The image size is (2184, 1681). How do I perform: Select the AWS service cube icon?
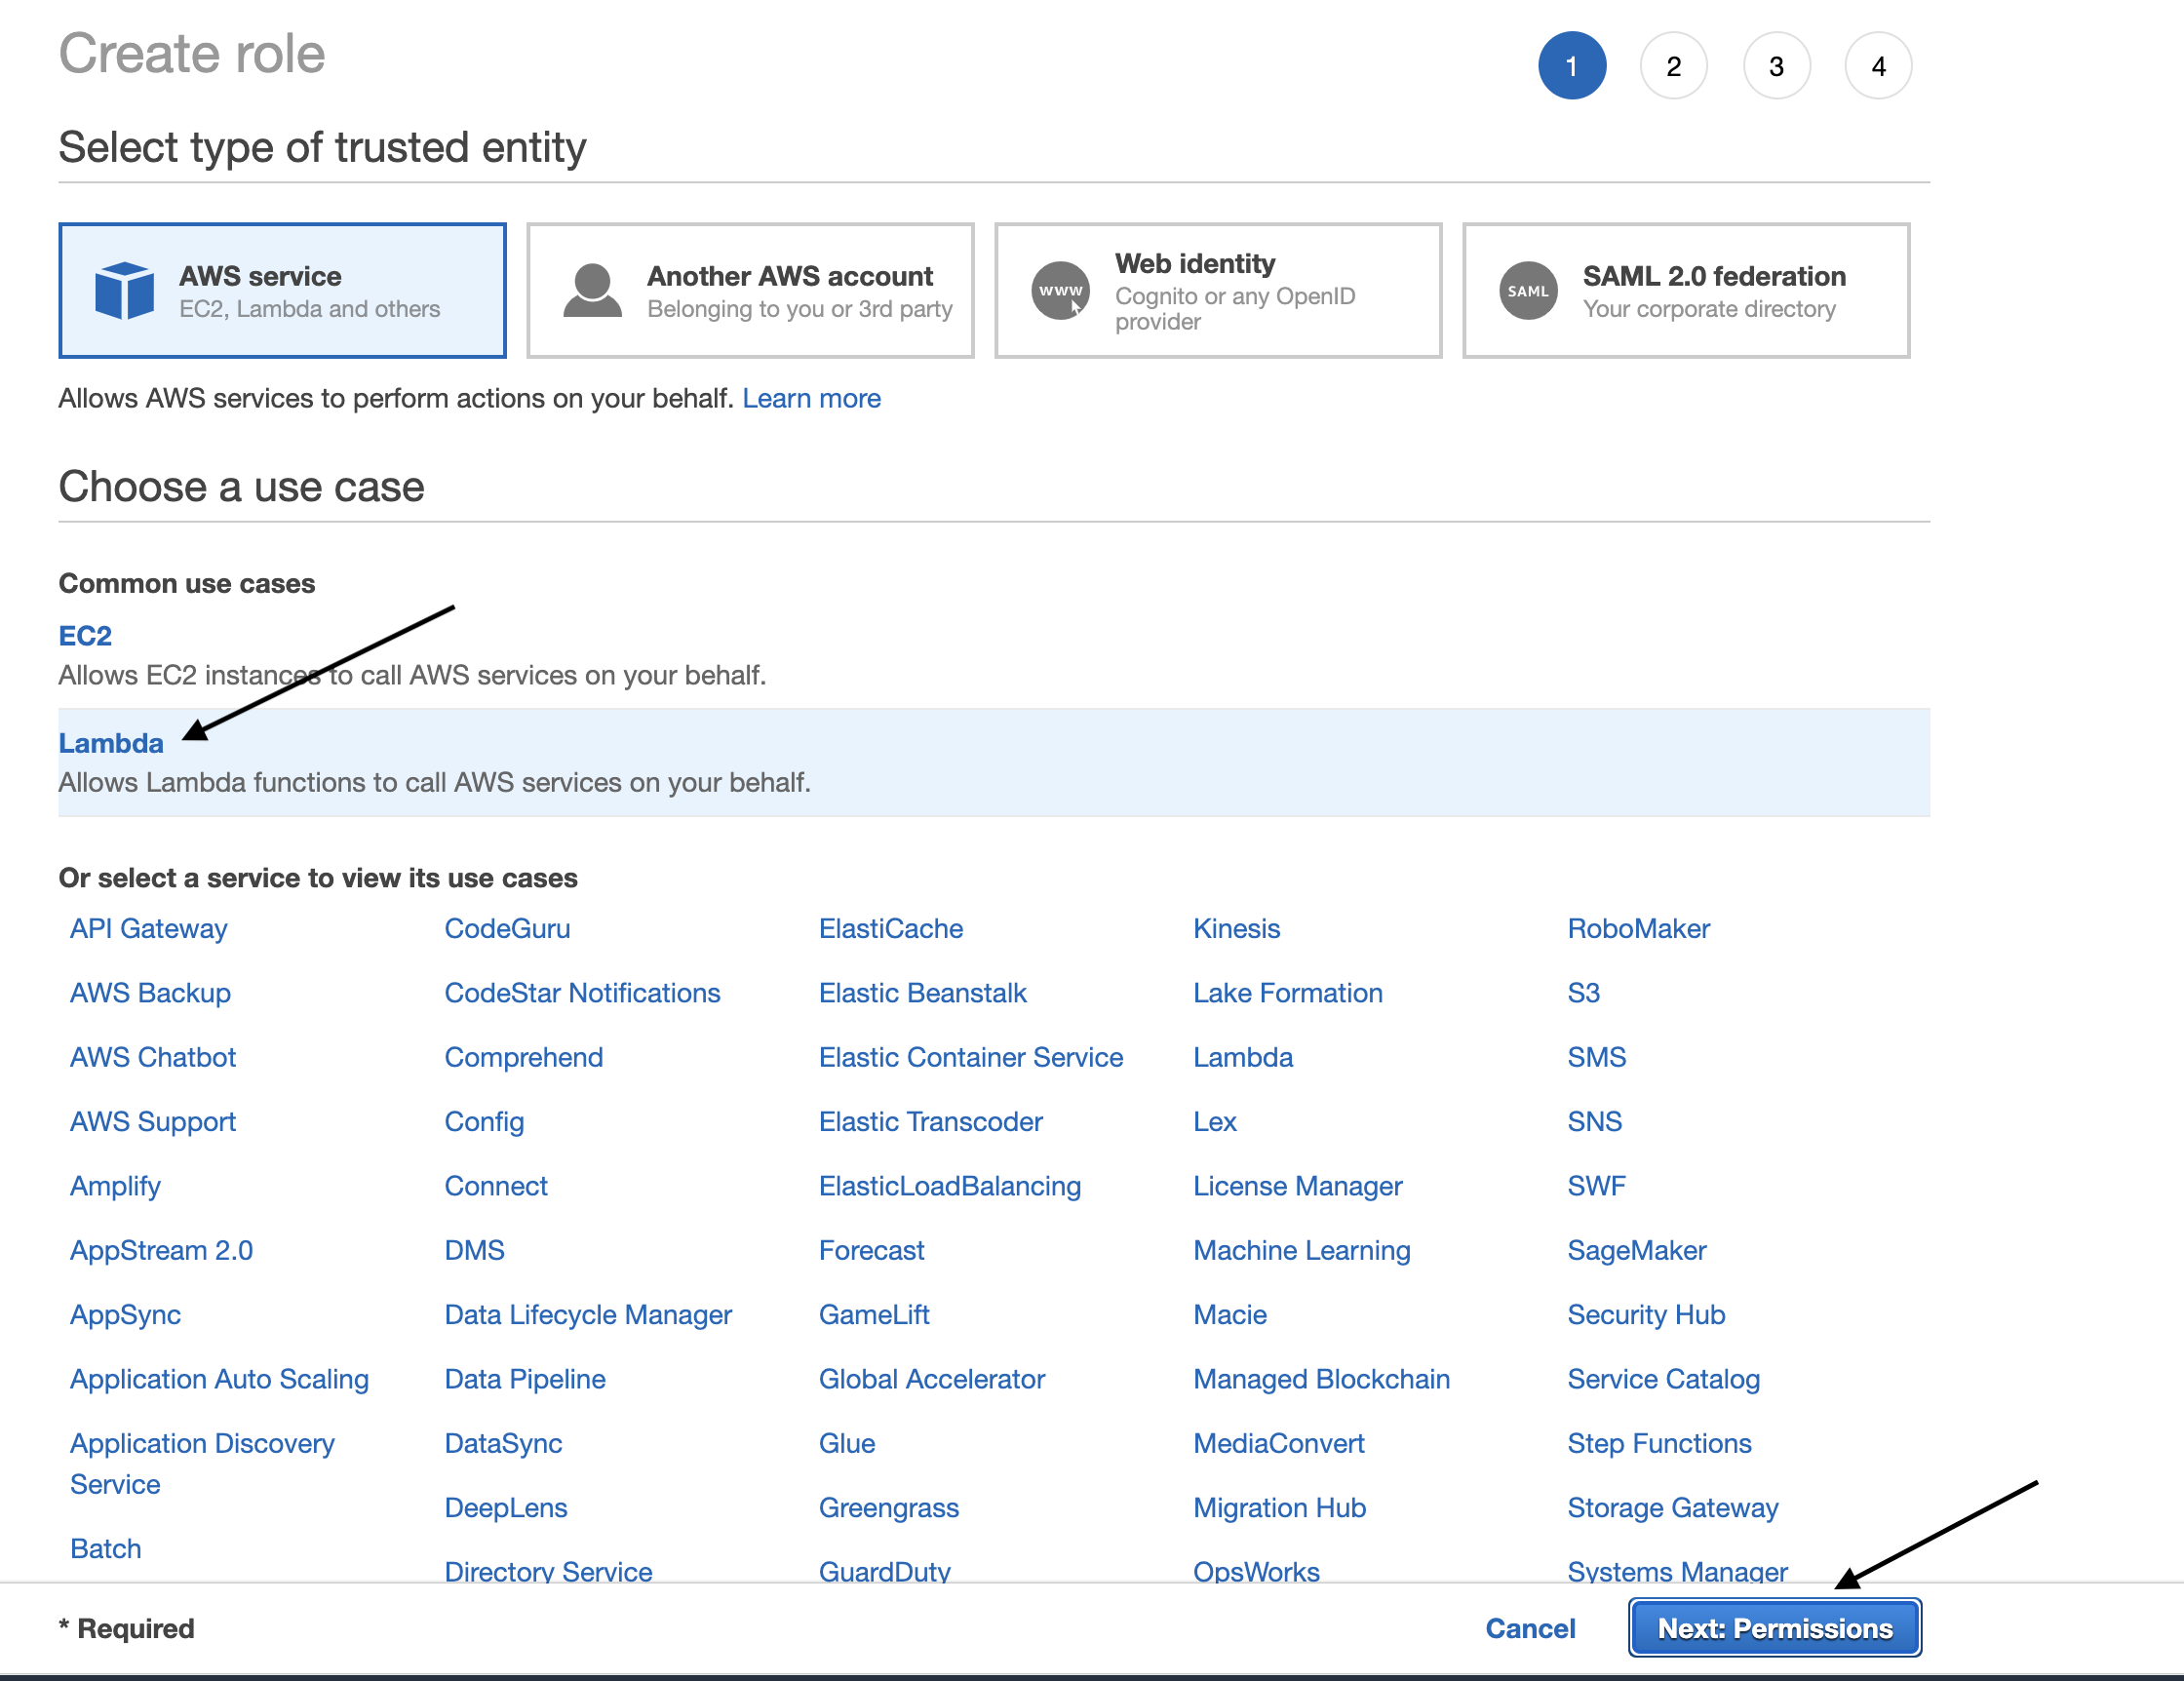coord(124,291)
